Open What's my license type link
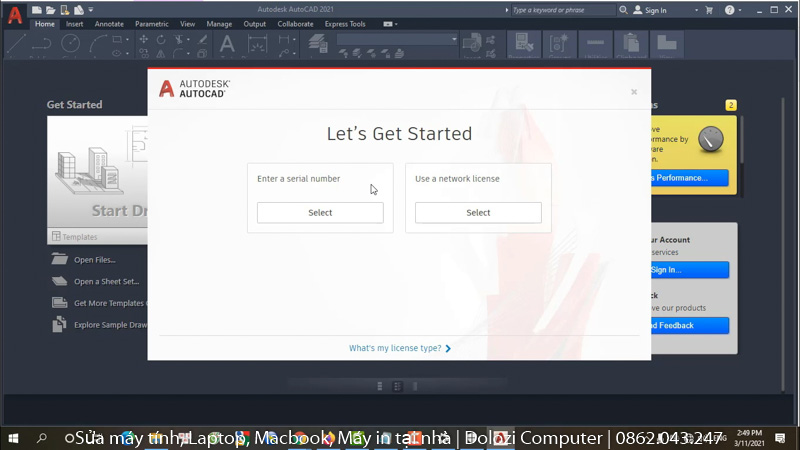The image size is (800, 450). (x=400, y=348)
